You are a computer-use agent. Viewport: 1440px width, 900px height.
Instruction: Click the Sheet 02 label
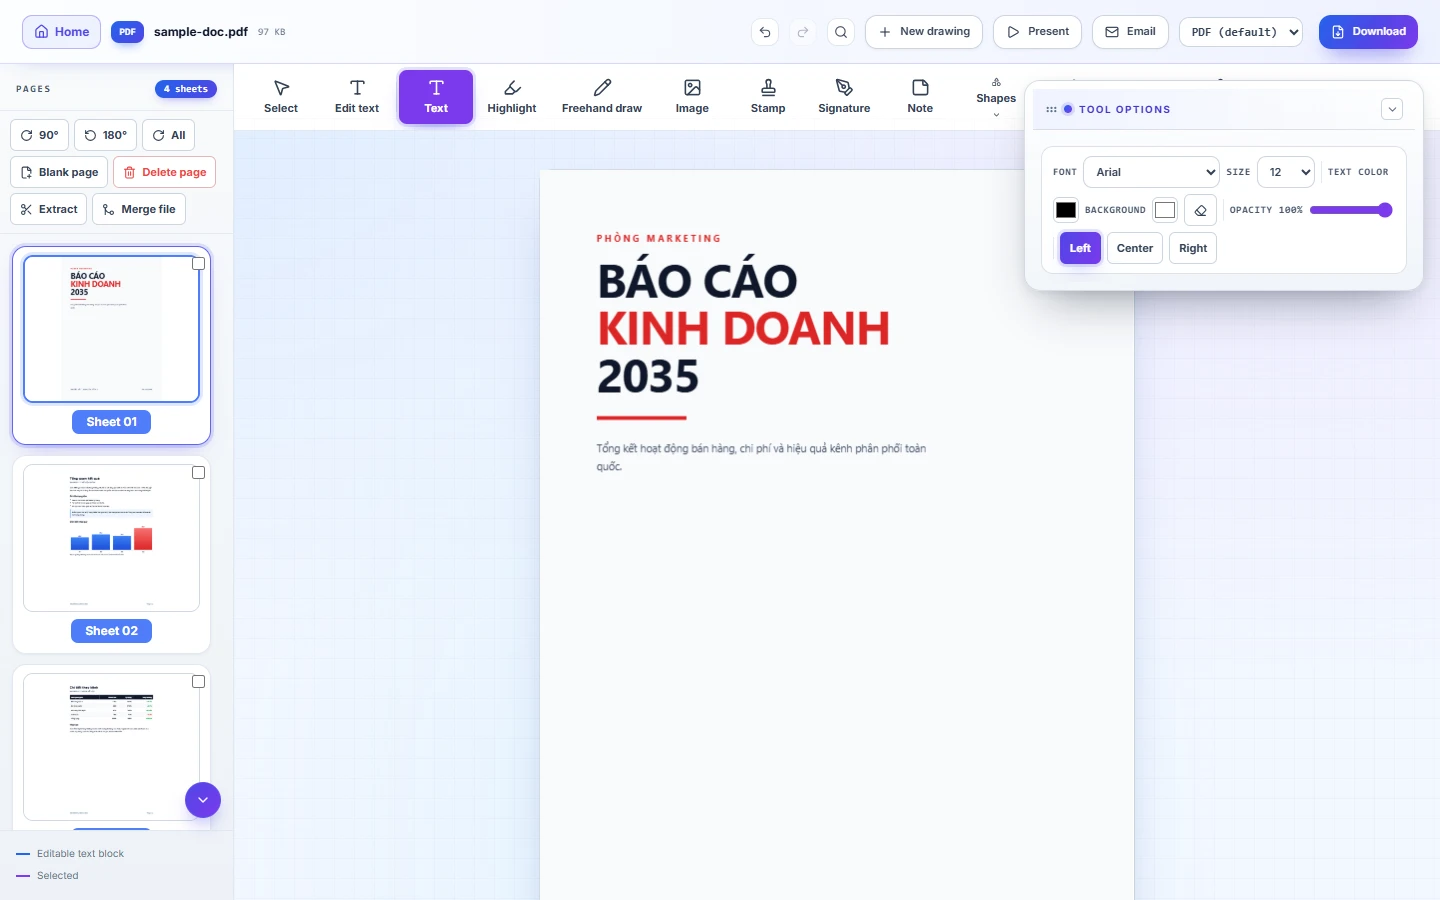pos(111,631)
